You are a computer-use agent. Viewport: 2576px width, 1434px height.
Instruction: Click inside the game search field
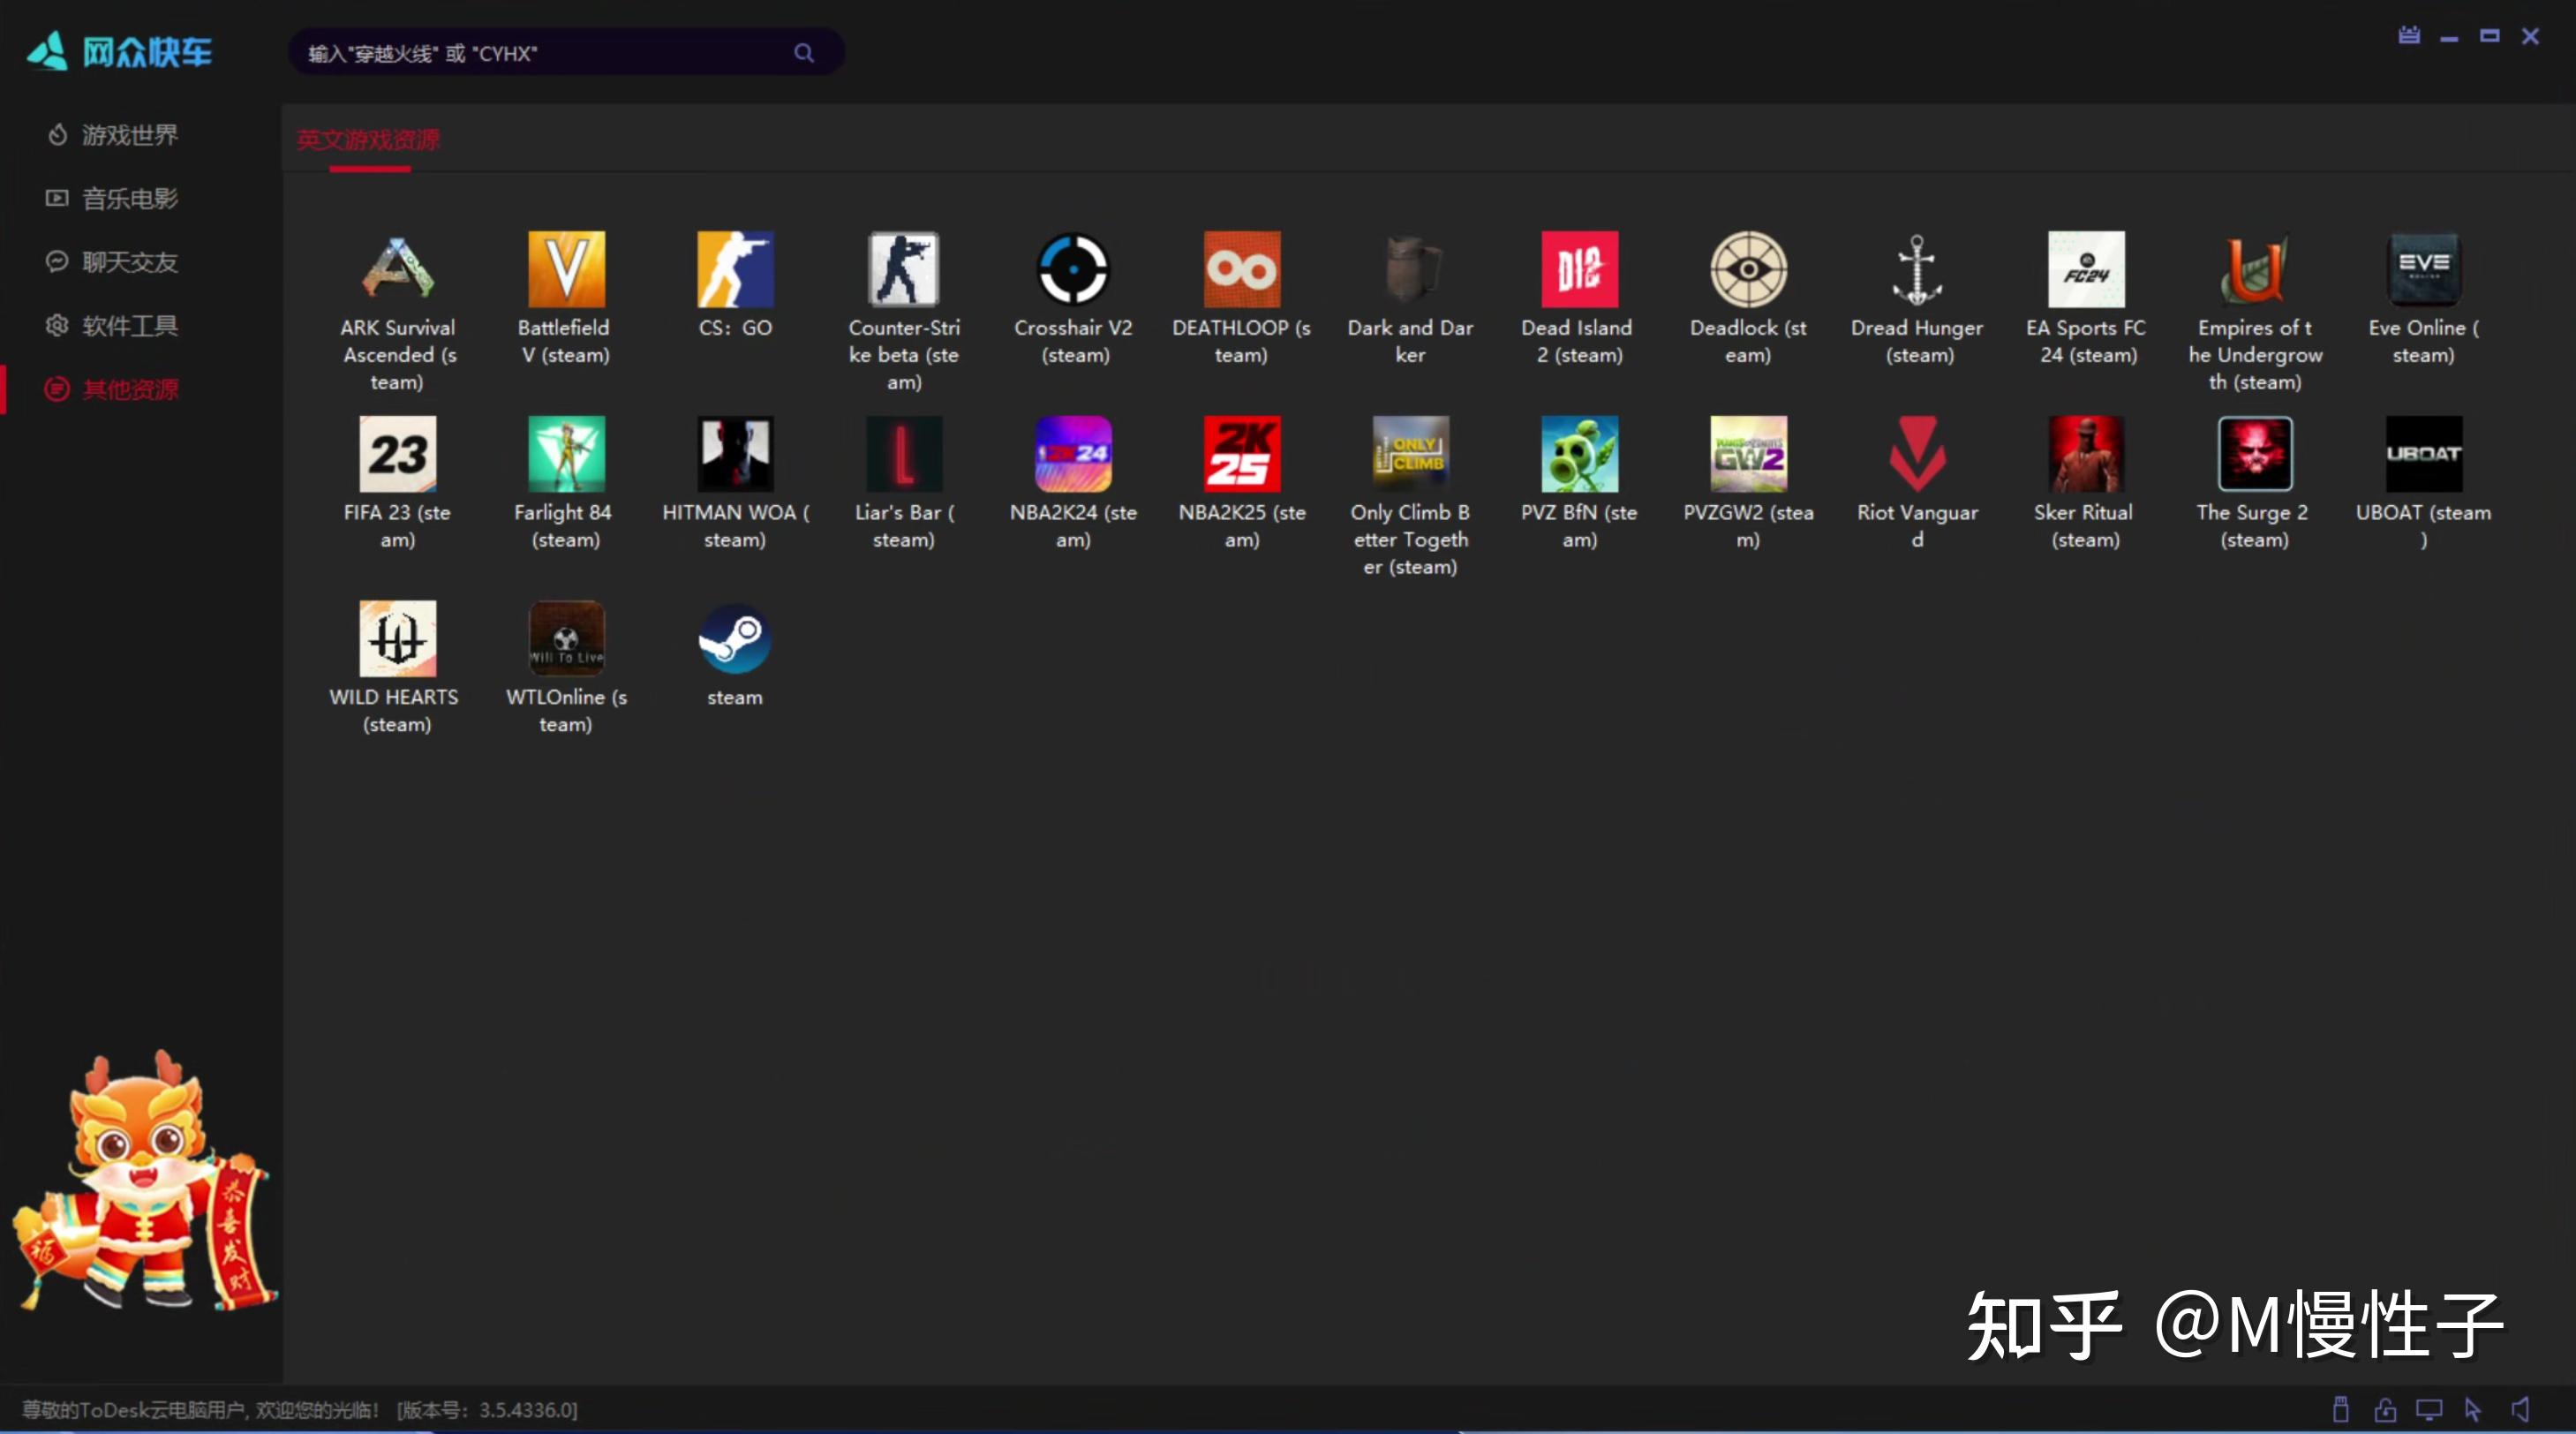[x=540, y=53]
